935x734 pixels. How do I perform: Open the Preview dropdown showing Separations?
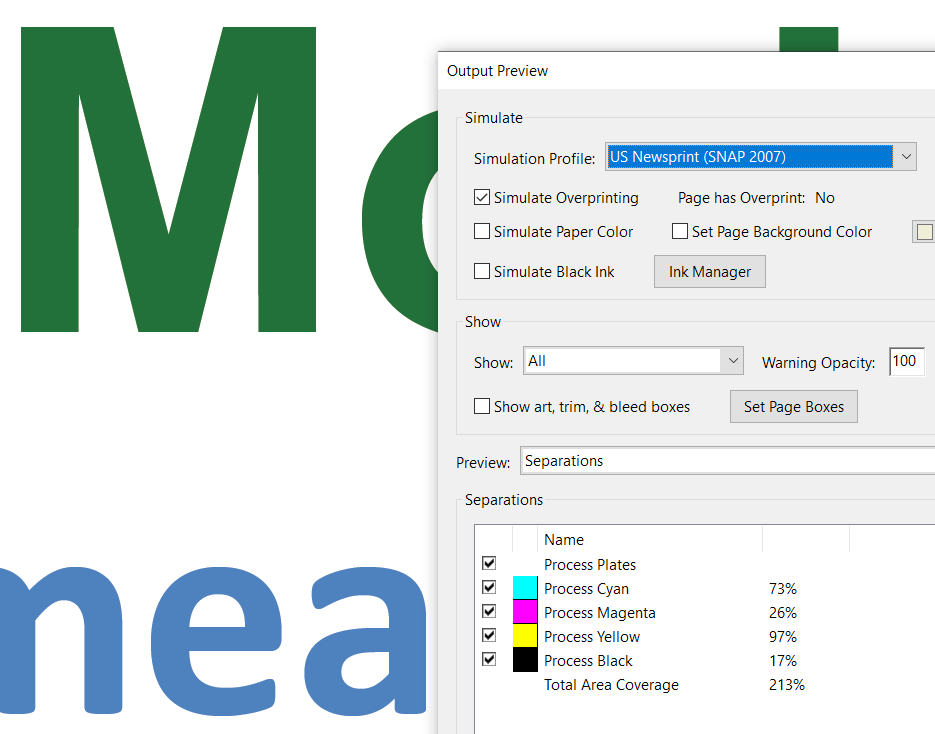[727, 461]
